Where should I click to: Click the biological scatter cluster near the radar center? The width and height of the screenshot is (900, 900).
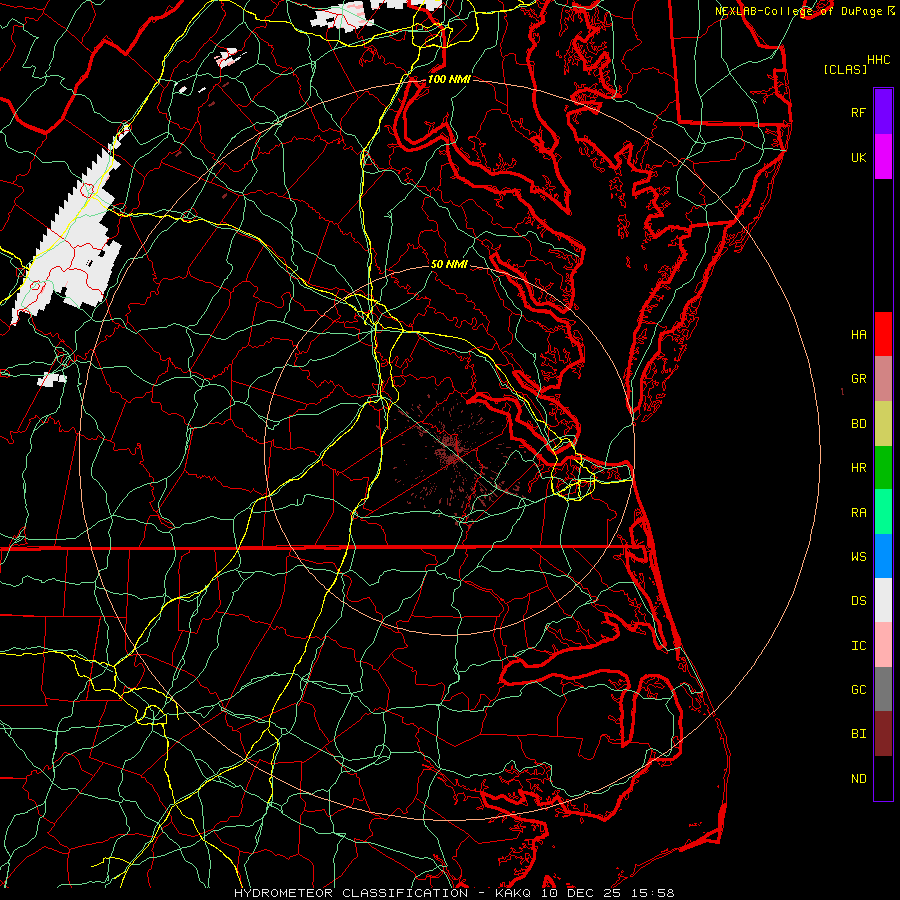[x=452, y=448]
